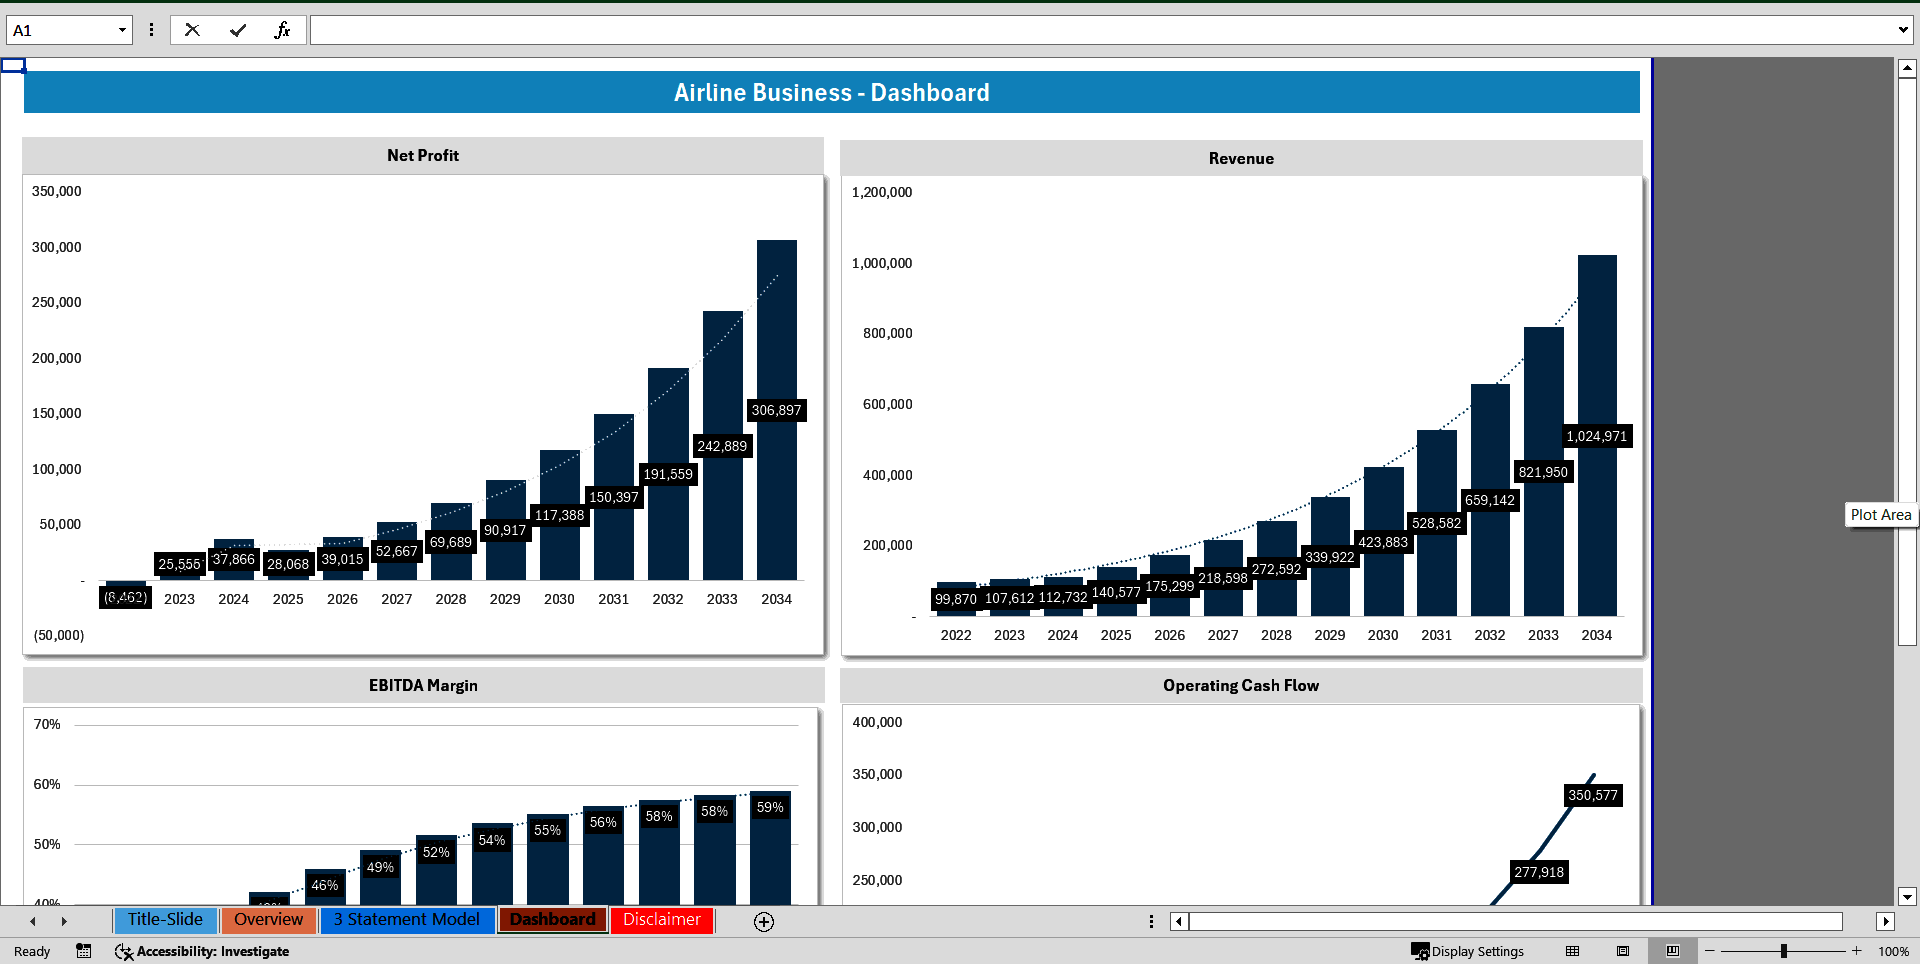Image resolution: width=1920 pixels, height=966 pixels.
Task: Go to previous sheet tab arrow
Action: click(33, 921)
